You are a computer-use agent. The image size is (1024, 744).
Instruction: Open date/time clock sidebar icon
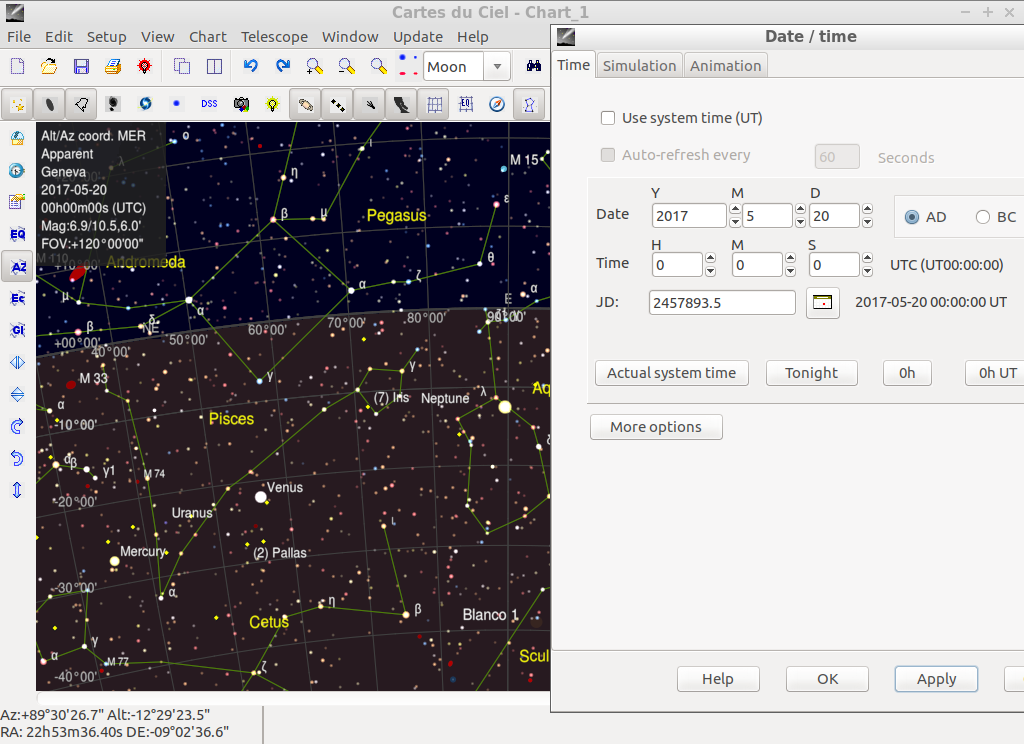pyautogui.click(x=18, y=170)
